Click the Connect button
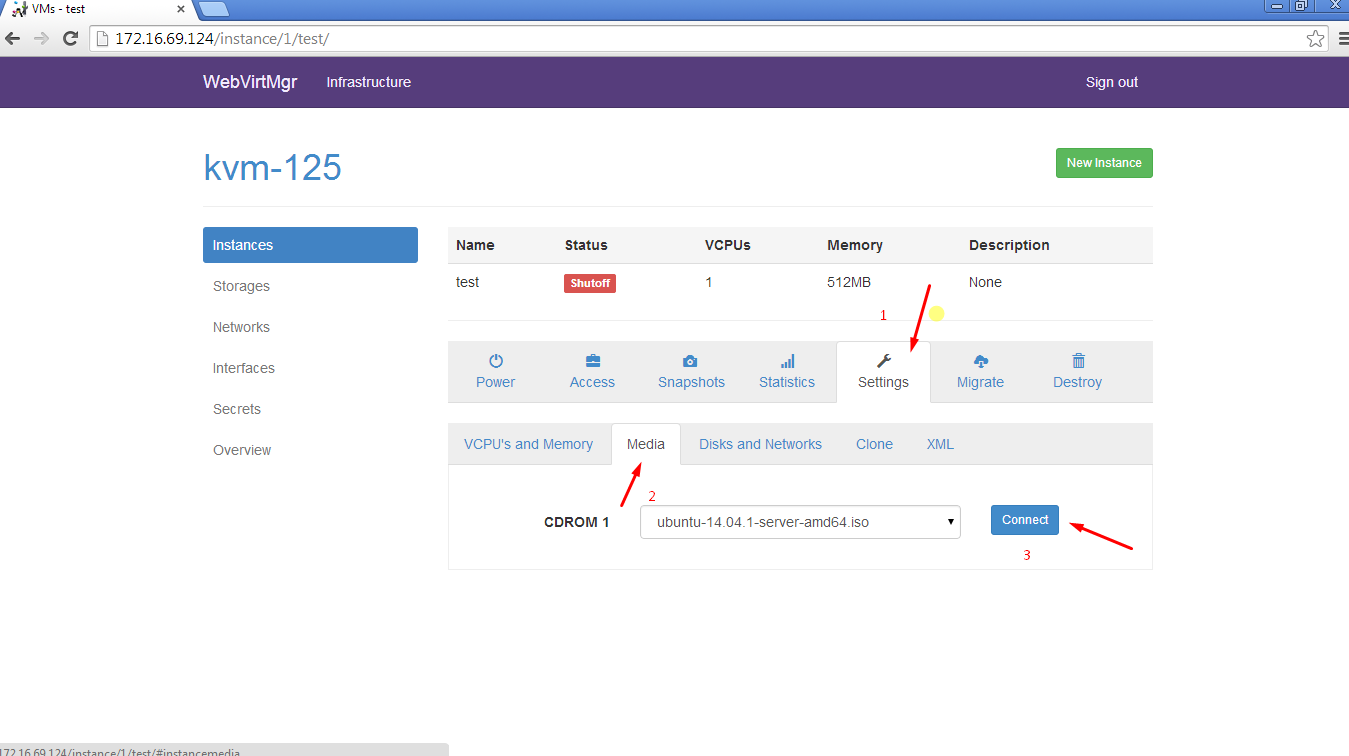This screenshot has height=756, width=1349. 1025,520
